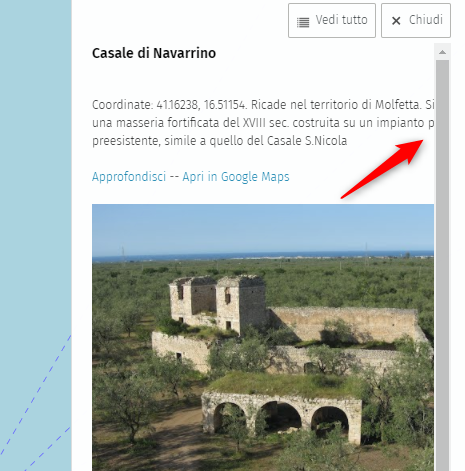
Task: Click the Casale di Navarrino title
Action: 154,53
